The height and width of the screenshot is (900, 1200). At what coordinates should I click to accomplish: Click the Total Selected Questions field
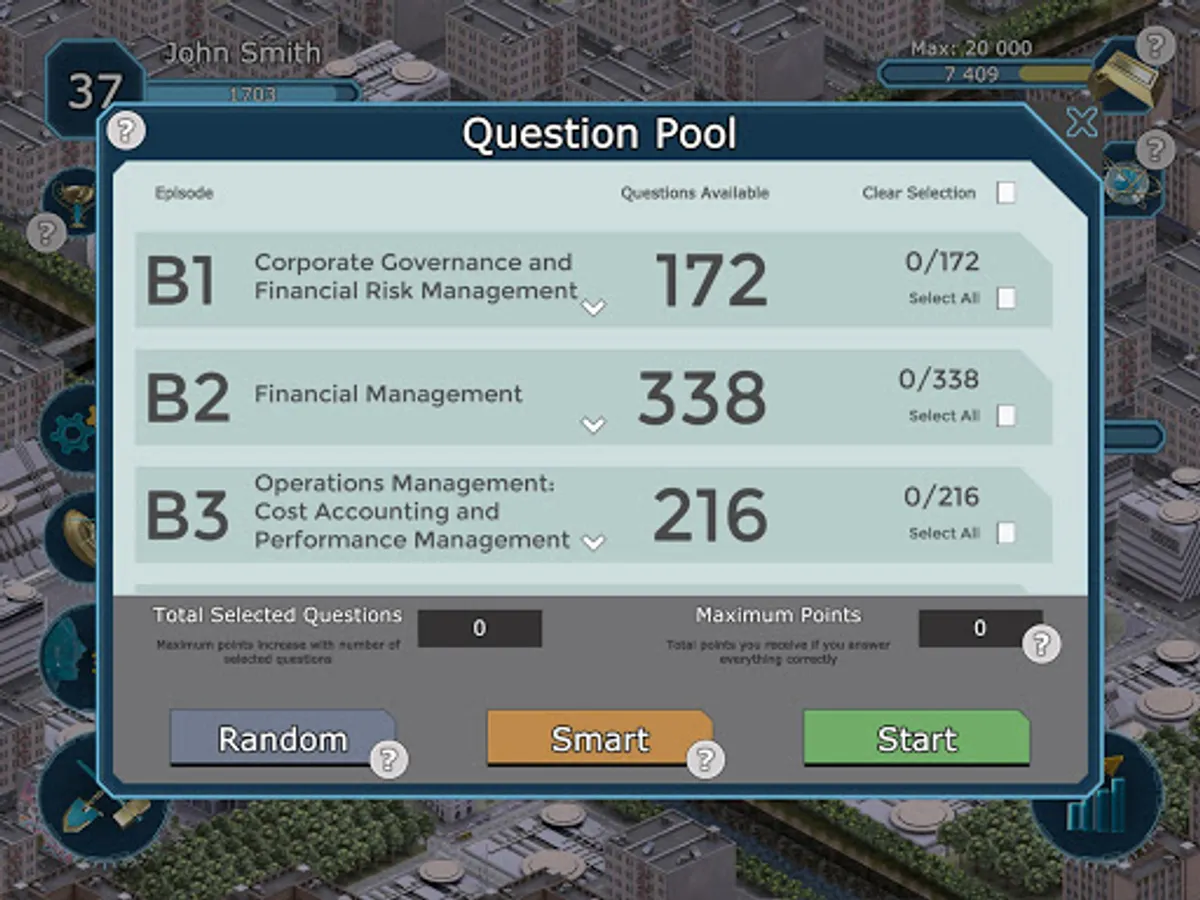click(480, 628)
